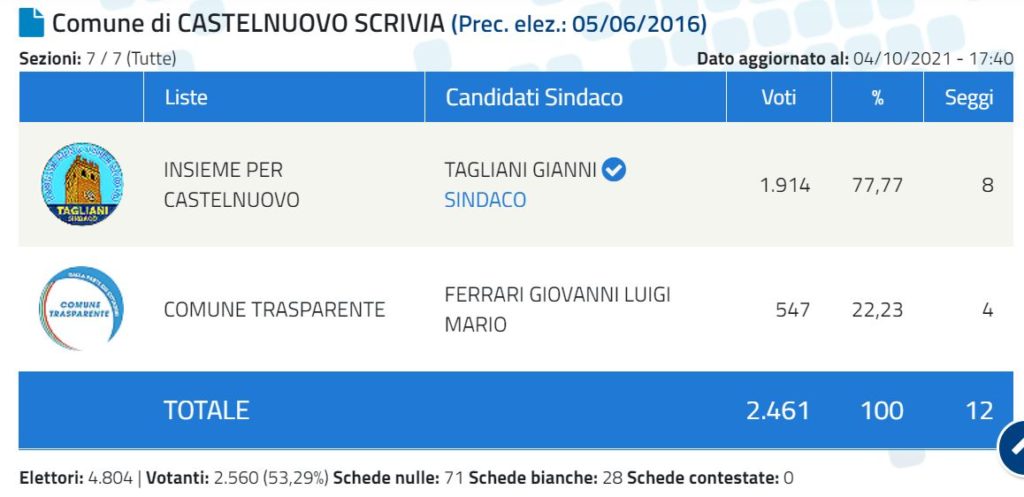Viewport: 1024px width, 497px height.
Task: Click the SINDACO label under Tagliani
Action: (485, 200)
